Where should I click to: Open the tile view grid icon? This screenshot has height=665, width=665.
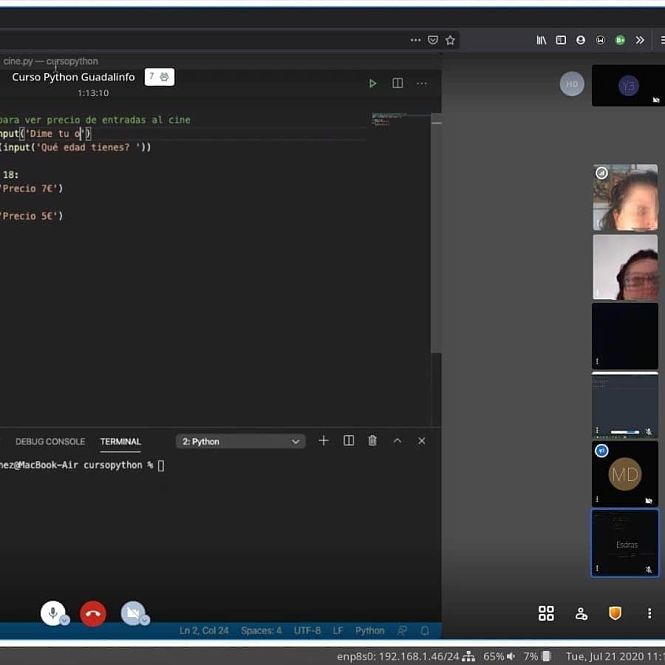click(x=546, y=613)
